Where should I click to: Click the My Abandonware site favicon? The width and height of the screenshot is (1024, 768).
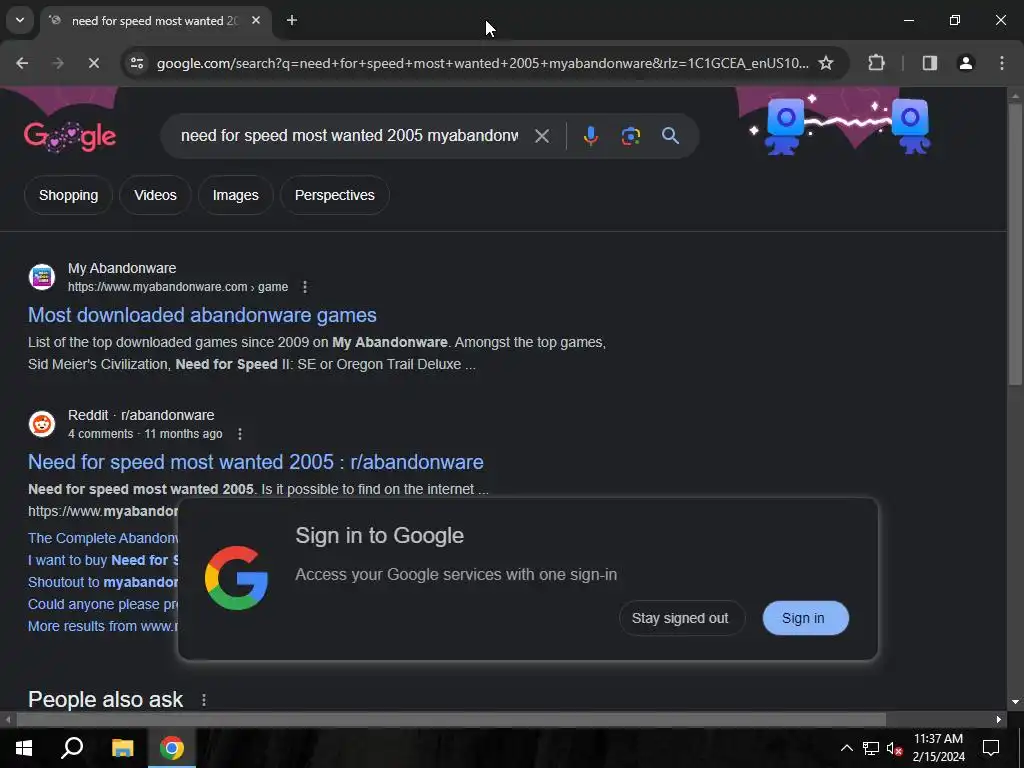(42, 276)
